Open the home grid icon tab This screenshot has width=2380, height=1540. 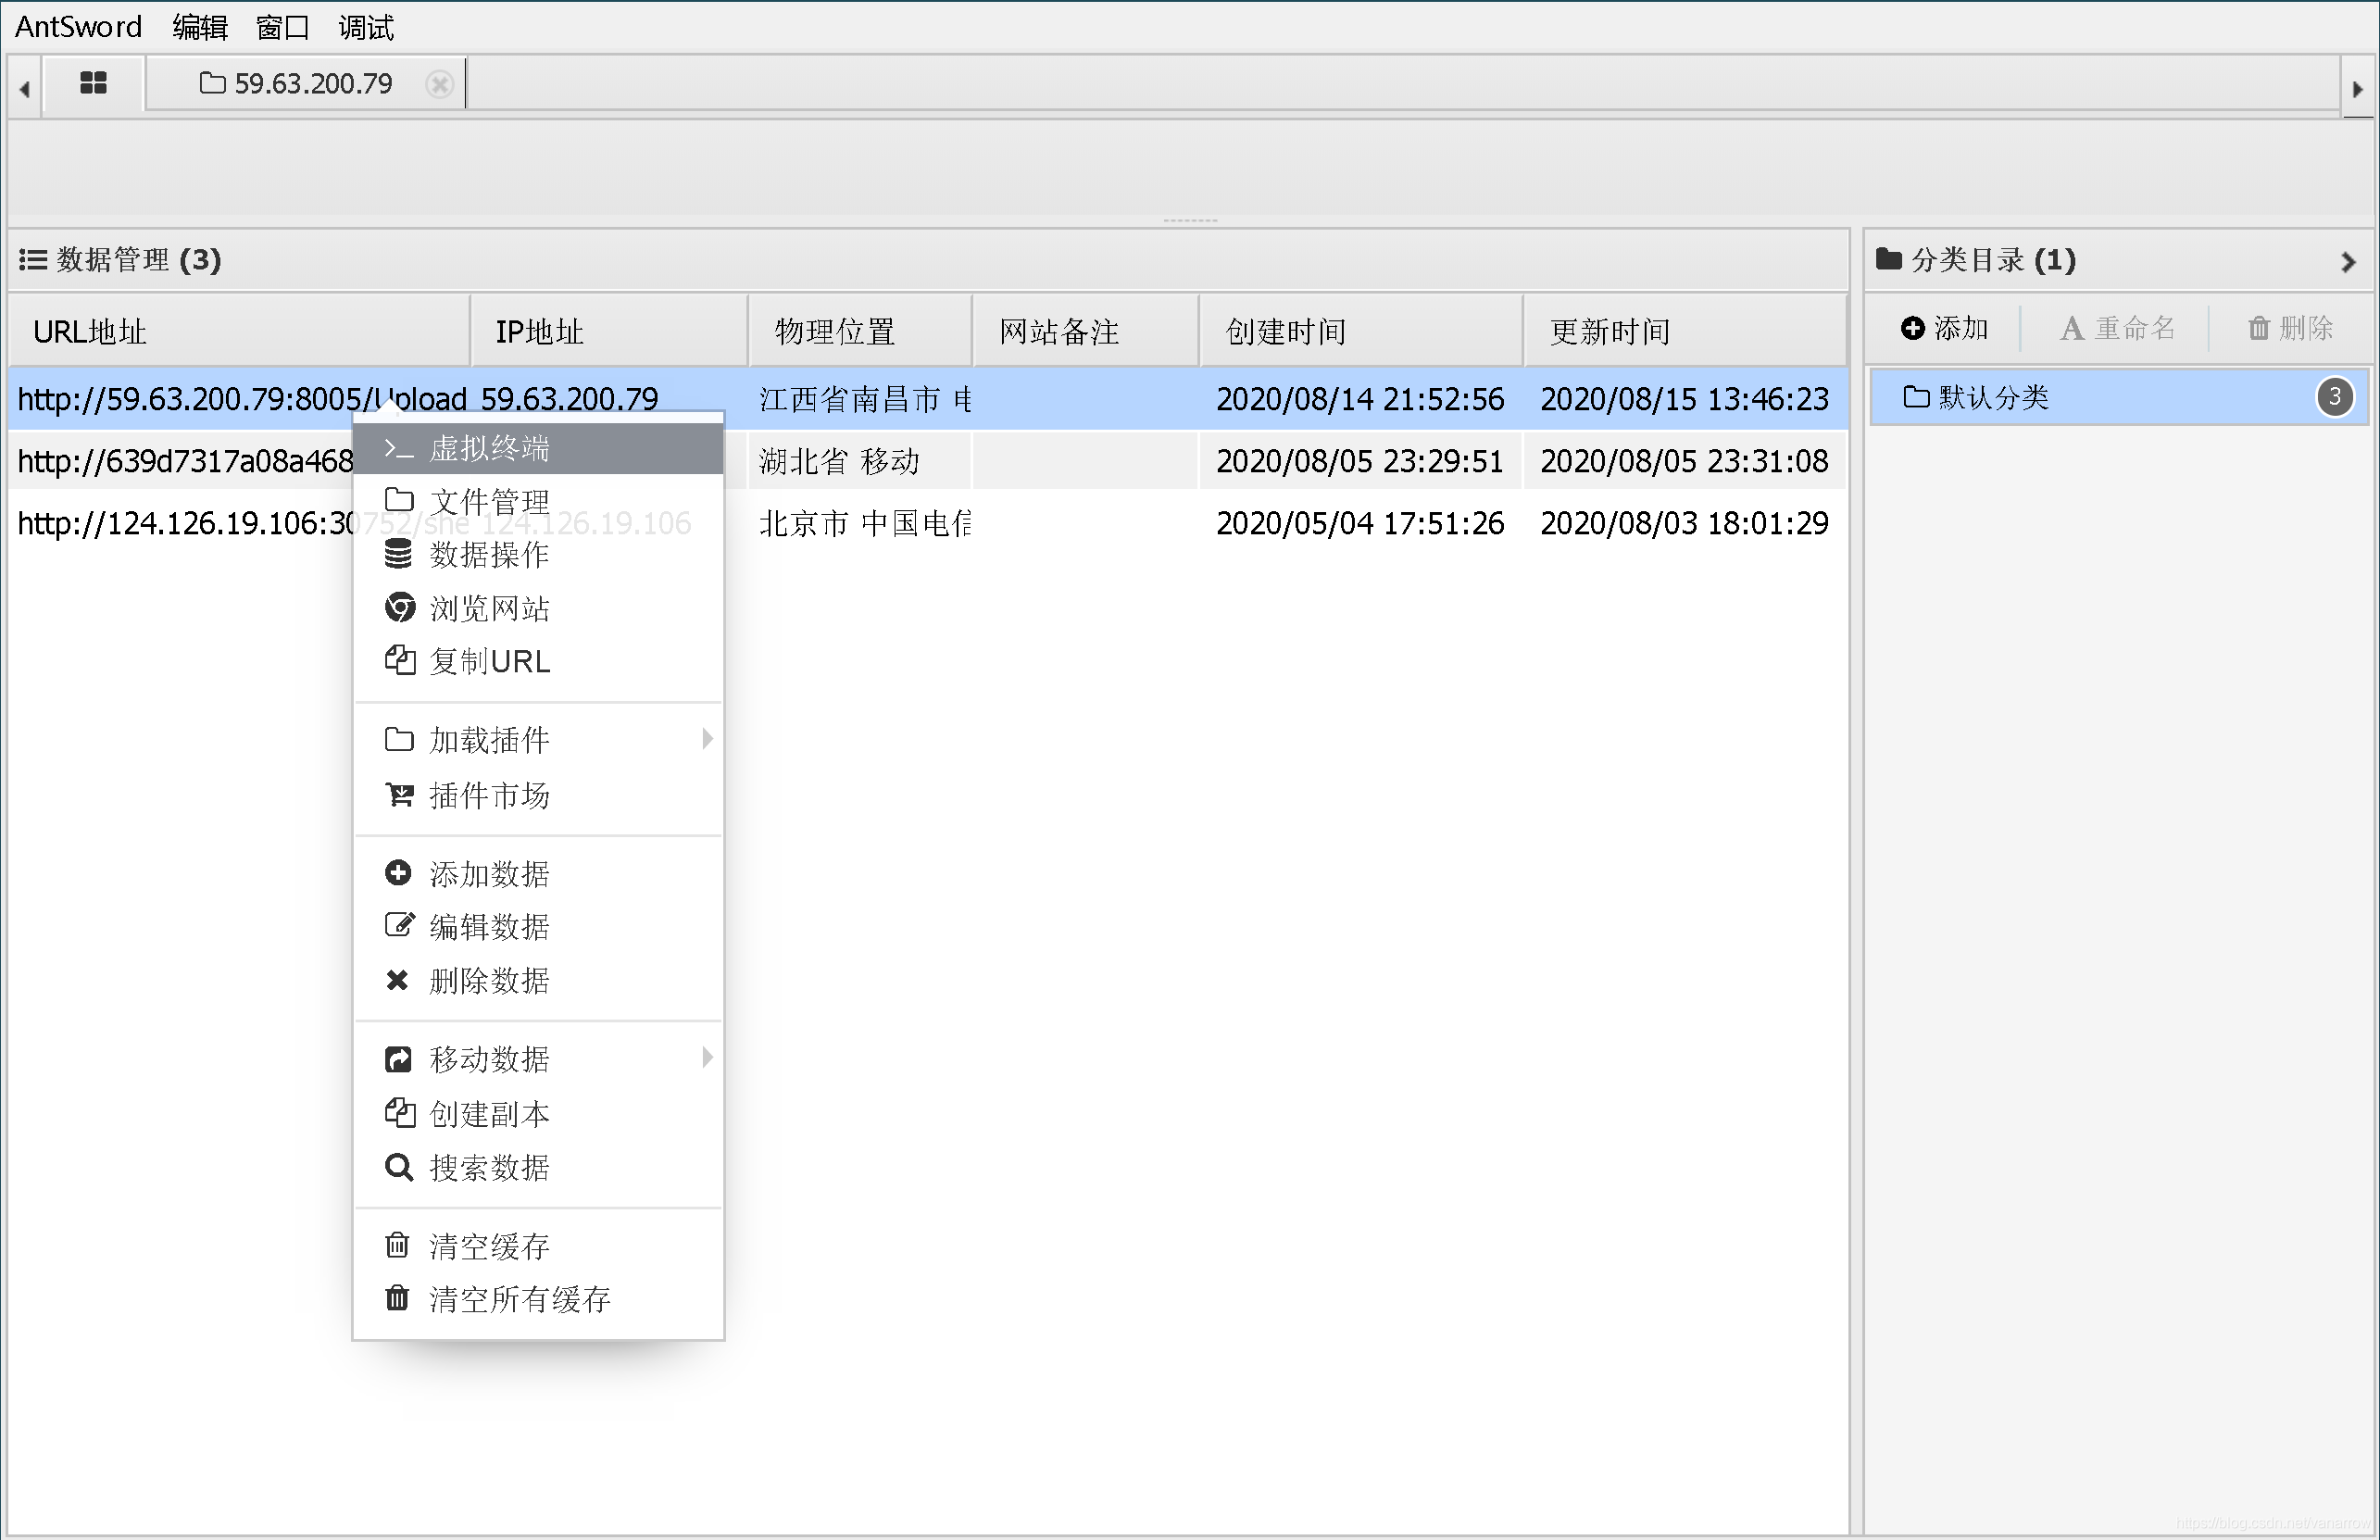[x=93, y=83]
